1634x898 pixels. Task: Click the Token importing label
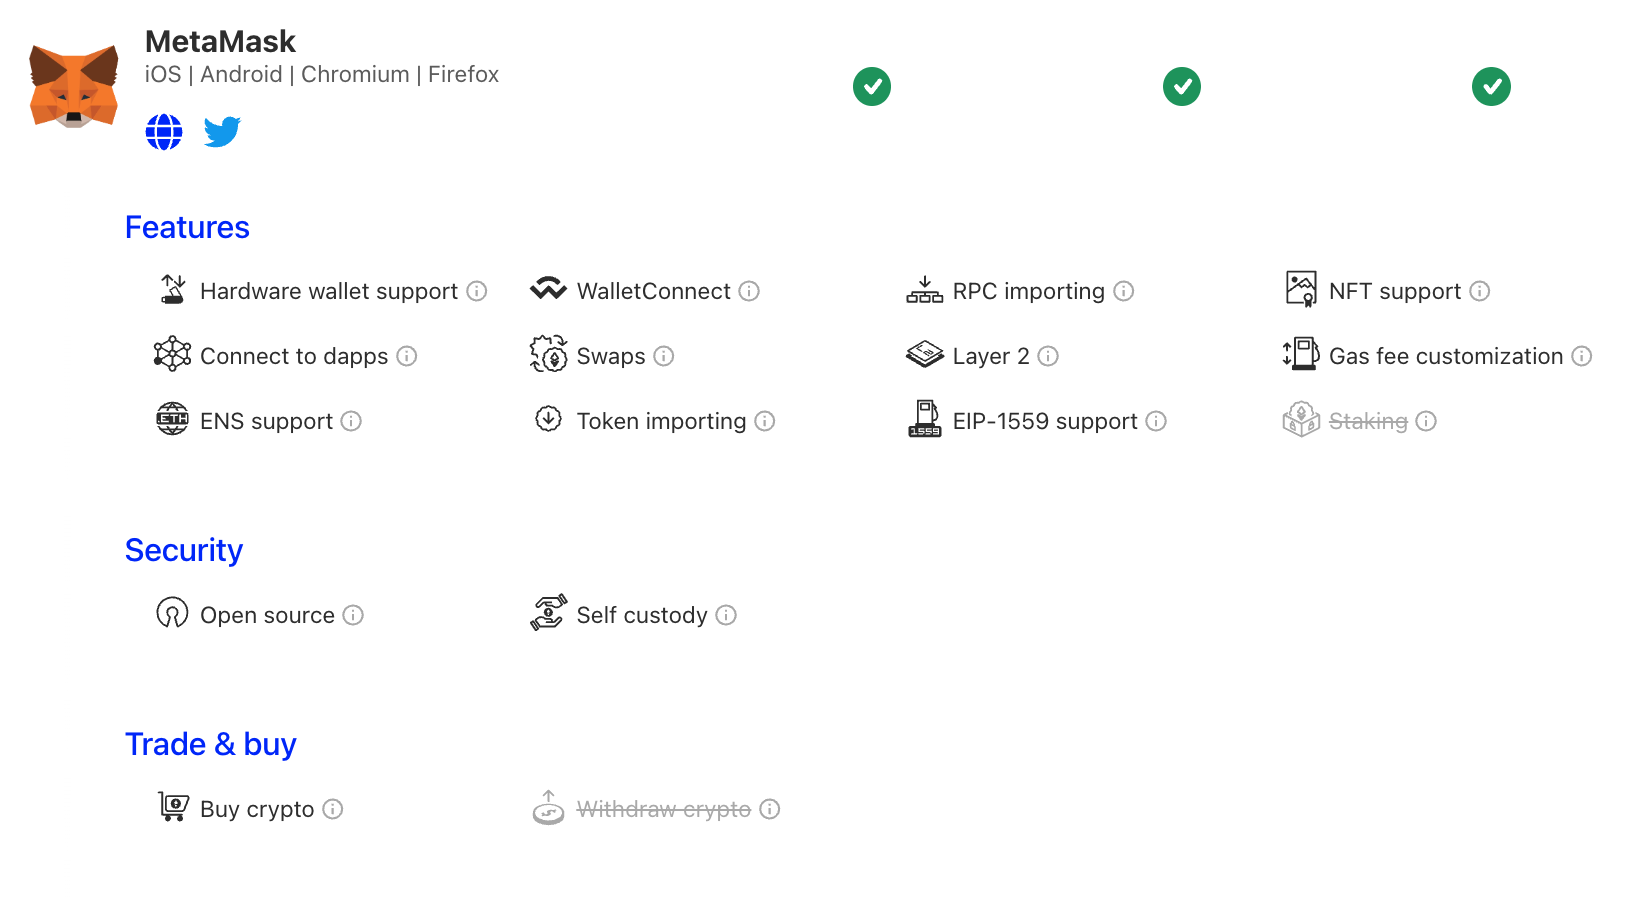tap(662, 421)
